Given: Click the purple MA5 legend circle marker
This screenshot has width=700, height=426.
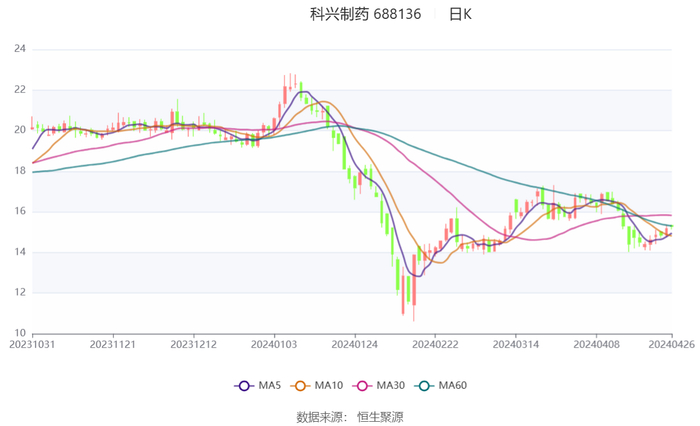Looking at the screenshot, I should (244, 386).
